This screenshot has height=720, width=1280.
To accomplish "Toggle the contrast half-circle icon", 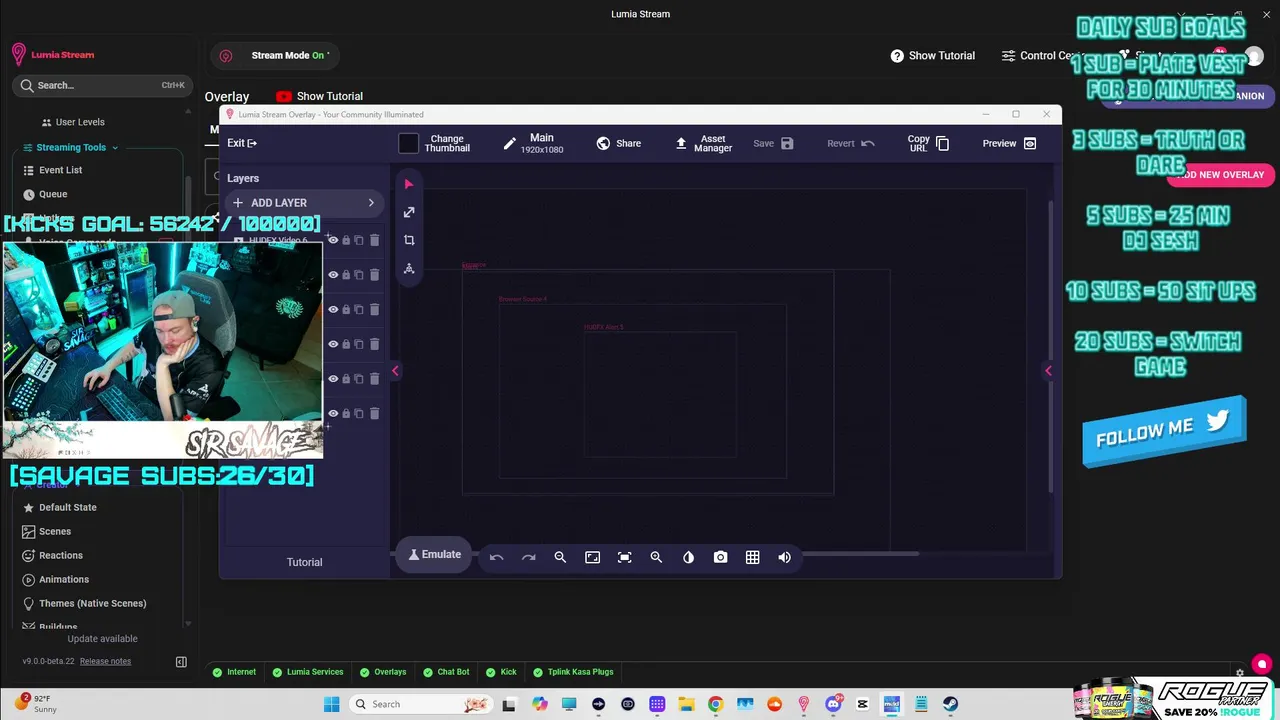I will (688, 557).
